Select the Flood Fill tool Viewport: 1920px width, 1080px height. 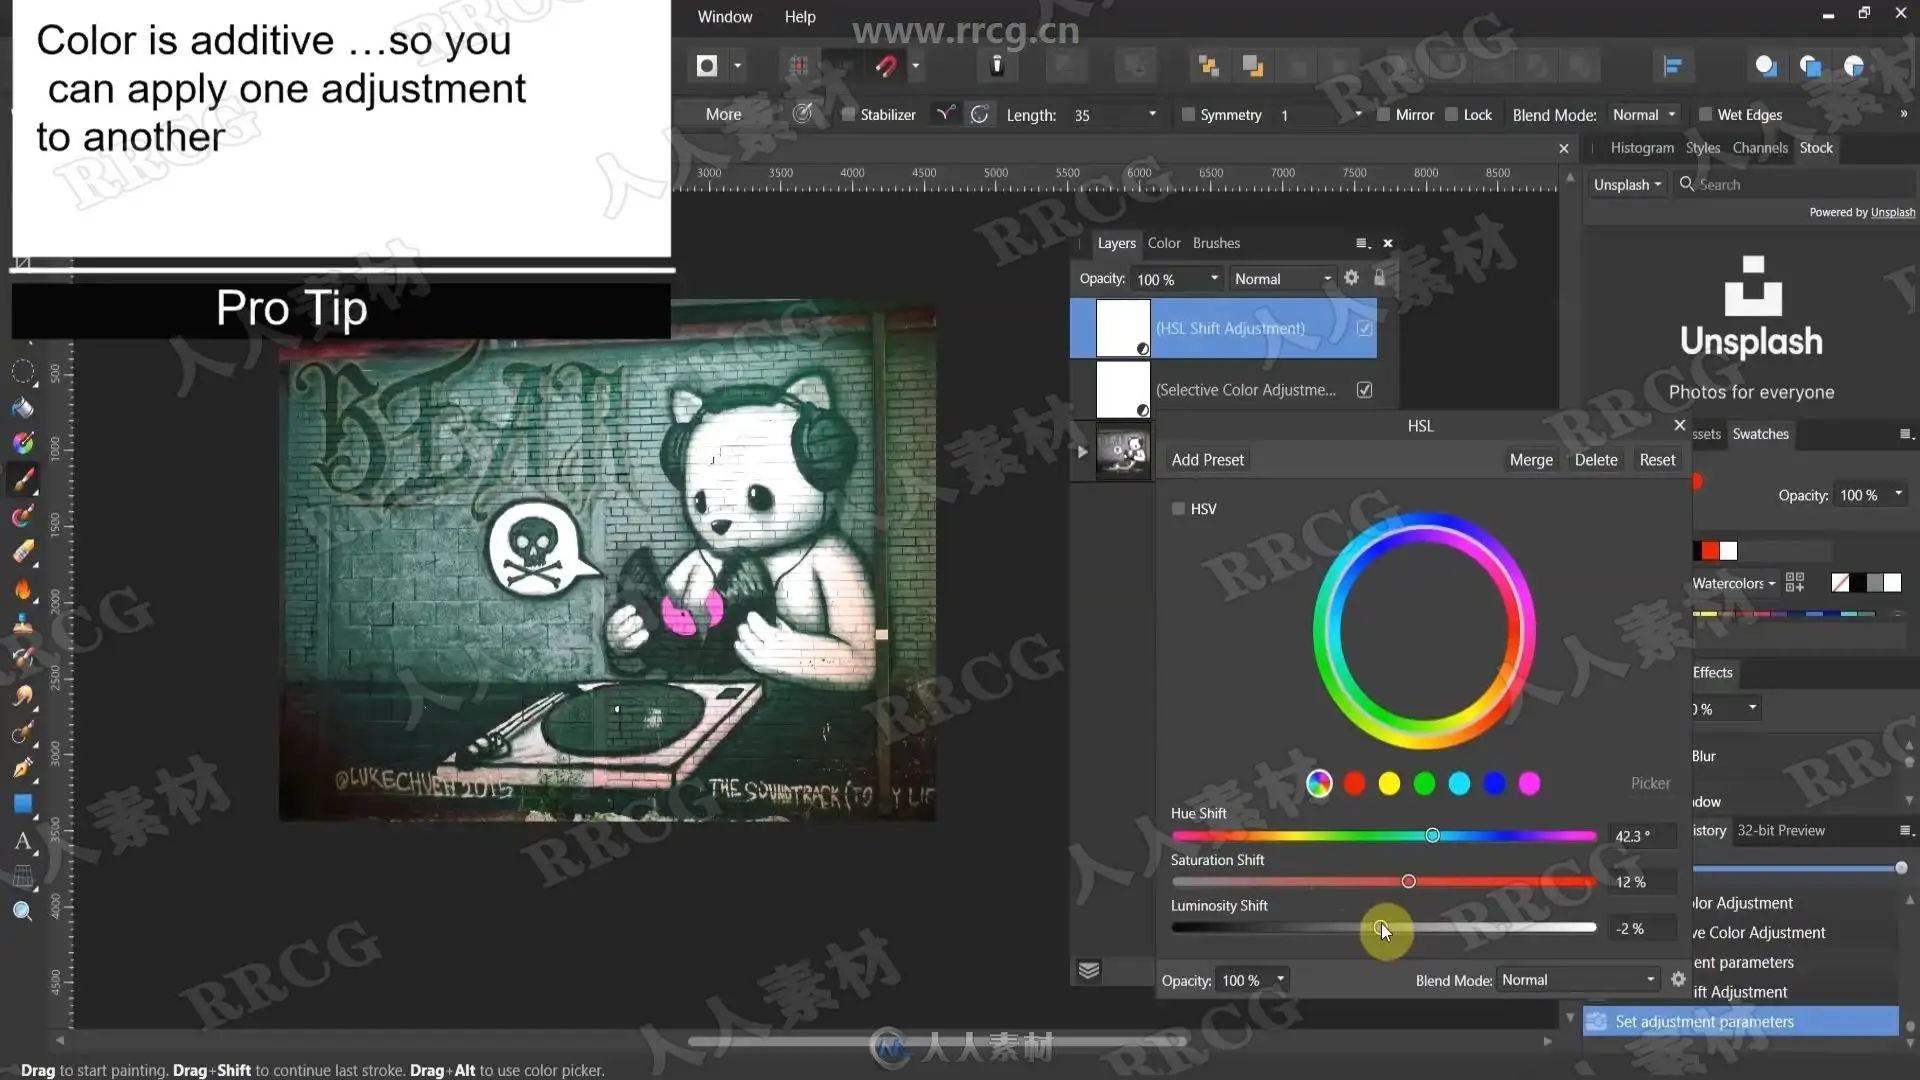pyautogui.click(x=23, y=408)
